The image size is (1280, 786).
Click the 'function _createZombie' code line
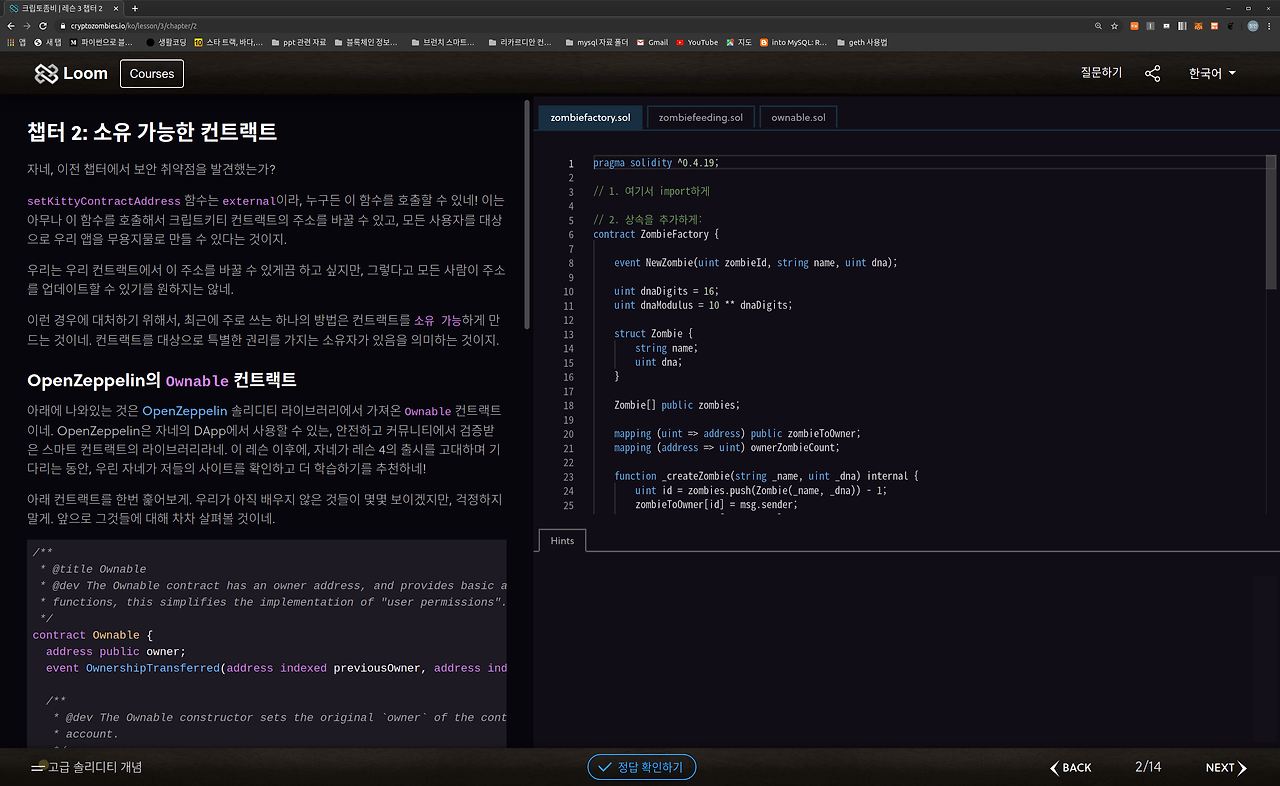tap(766, 476)
